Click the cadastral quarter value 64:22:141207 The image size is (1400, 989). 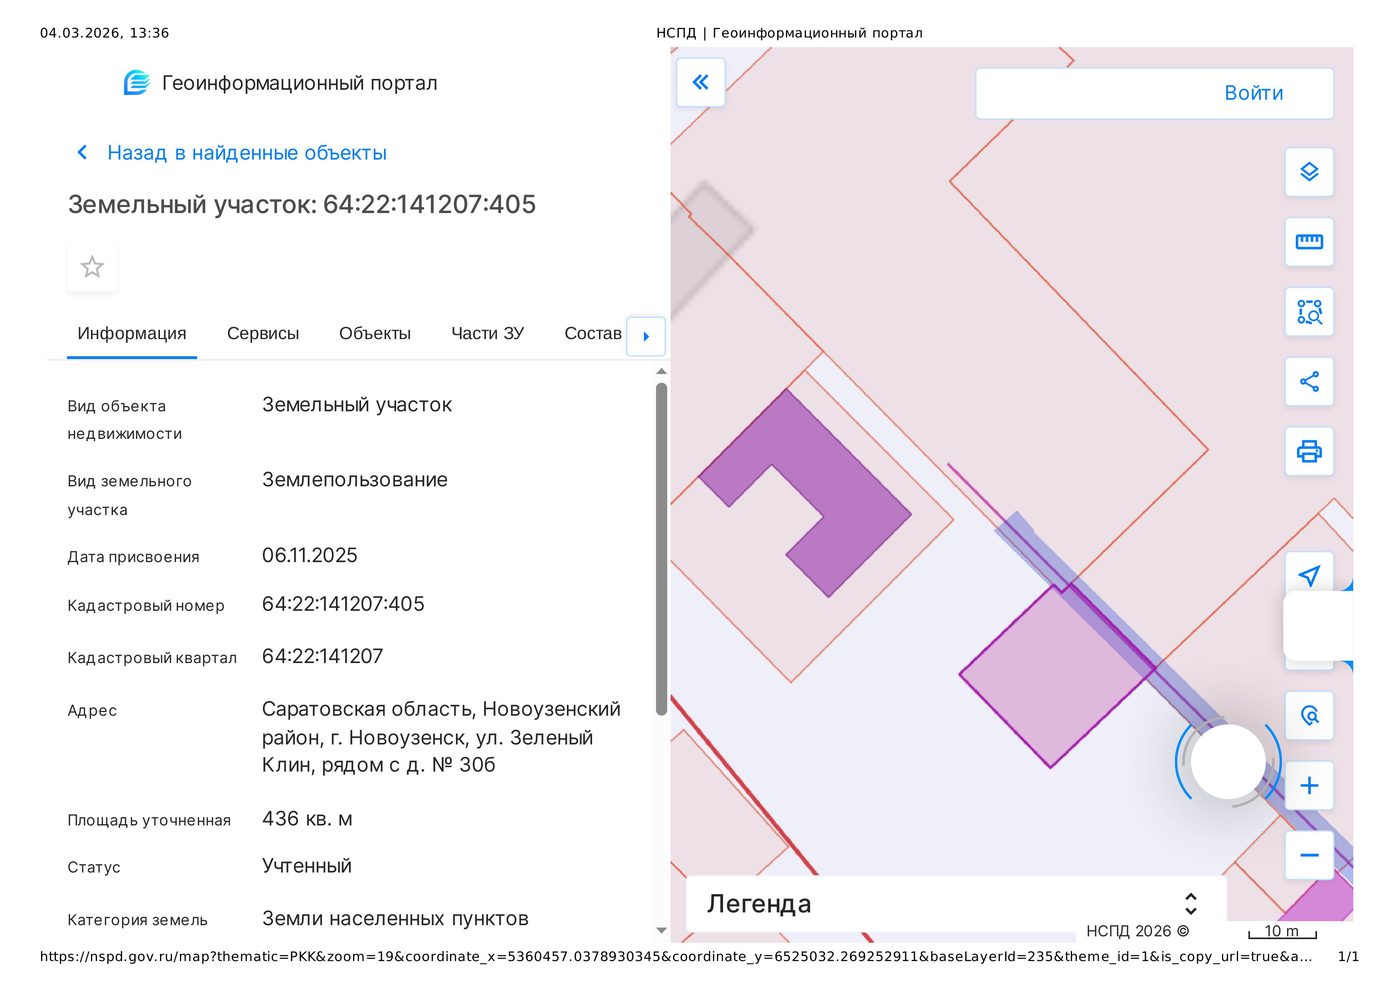(322, 656)
